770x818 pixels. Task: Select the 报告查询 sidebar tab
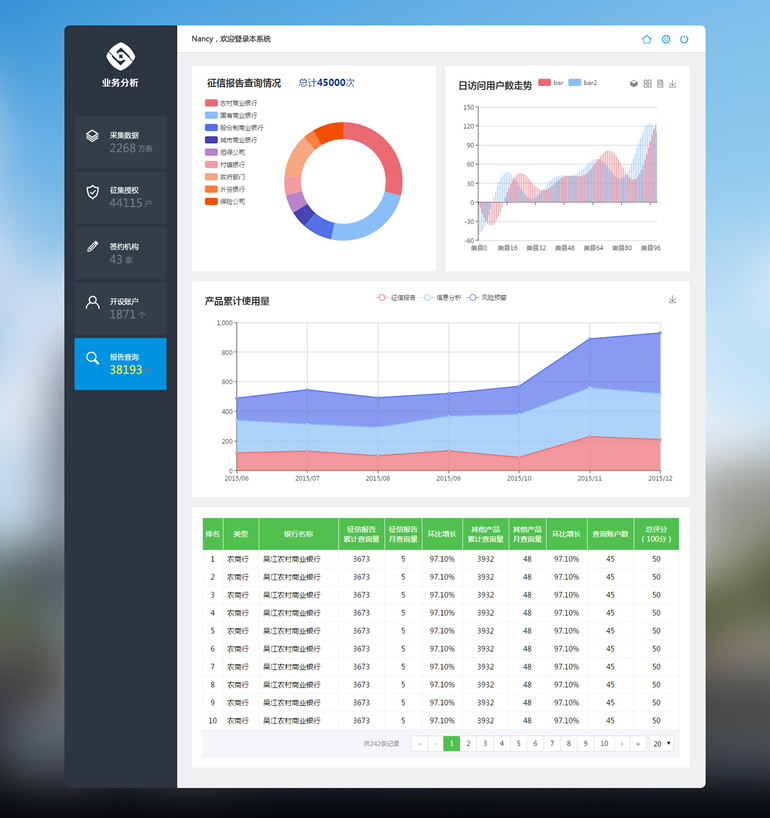pyautogui.click(x=120, y=363)
